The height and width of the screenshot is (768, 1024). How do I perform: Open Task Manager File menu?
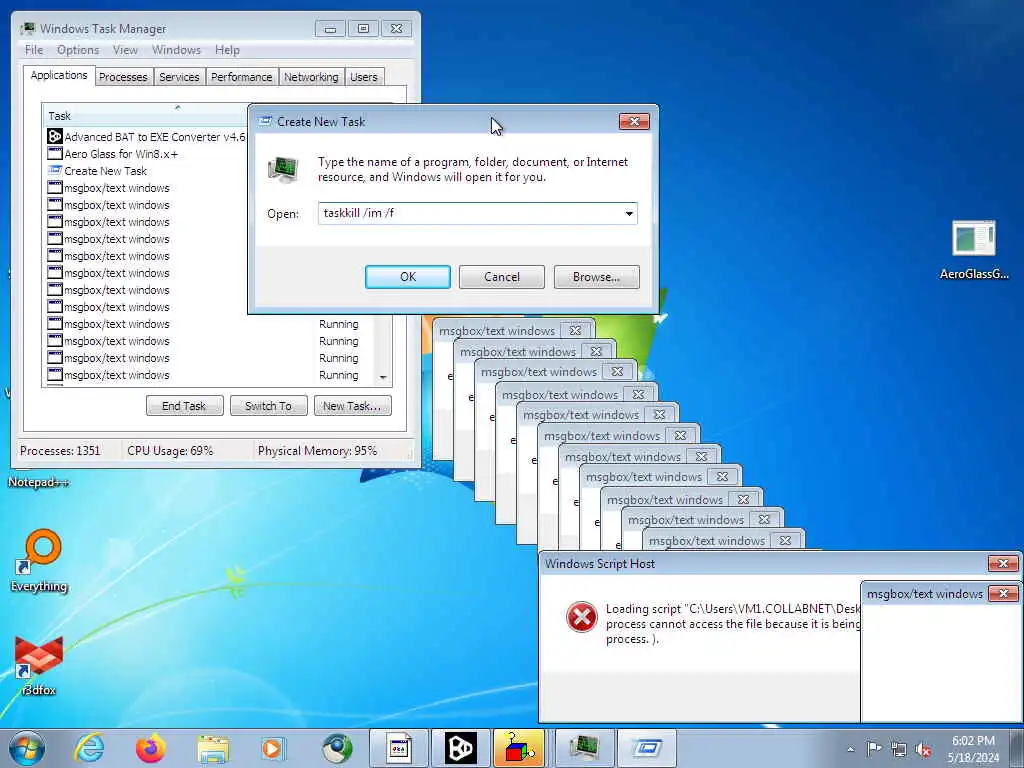pyautogui.click(x=34, y=50)
